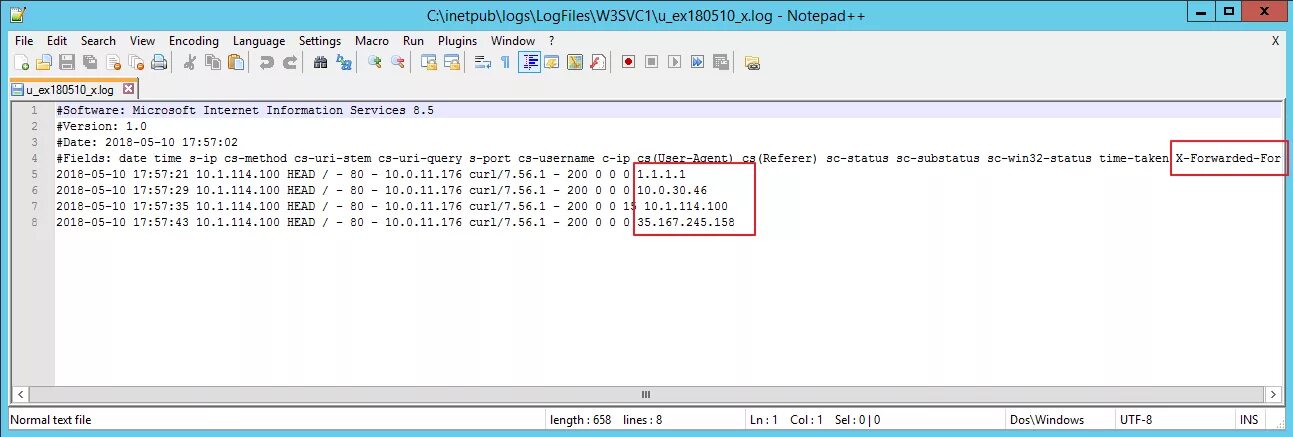Open the Language menu
1293x437 pixels.
(x=259, y=41)
